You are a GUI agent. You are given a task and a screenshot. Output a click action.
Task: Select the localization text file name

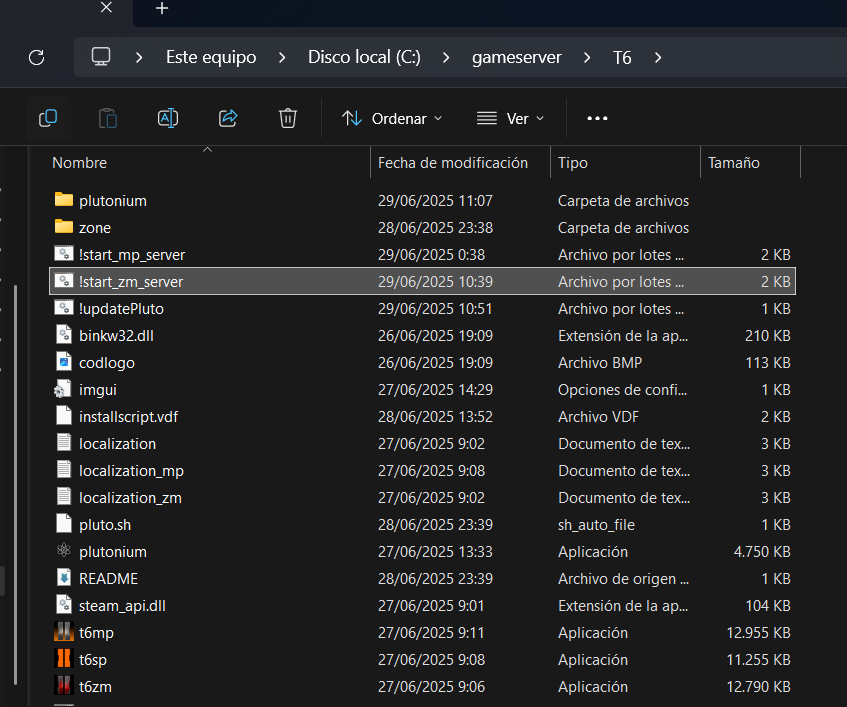tap(117, 443)
